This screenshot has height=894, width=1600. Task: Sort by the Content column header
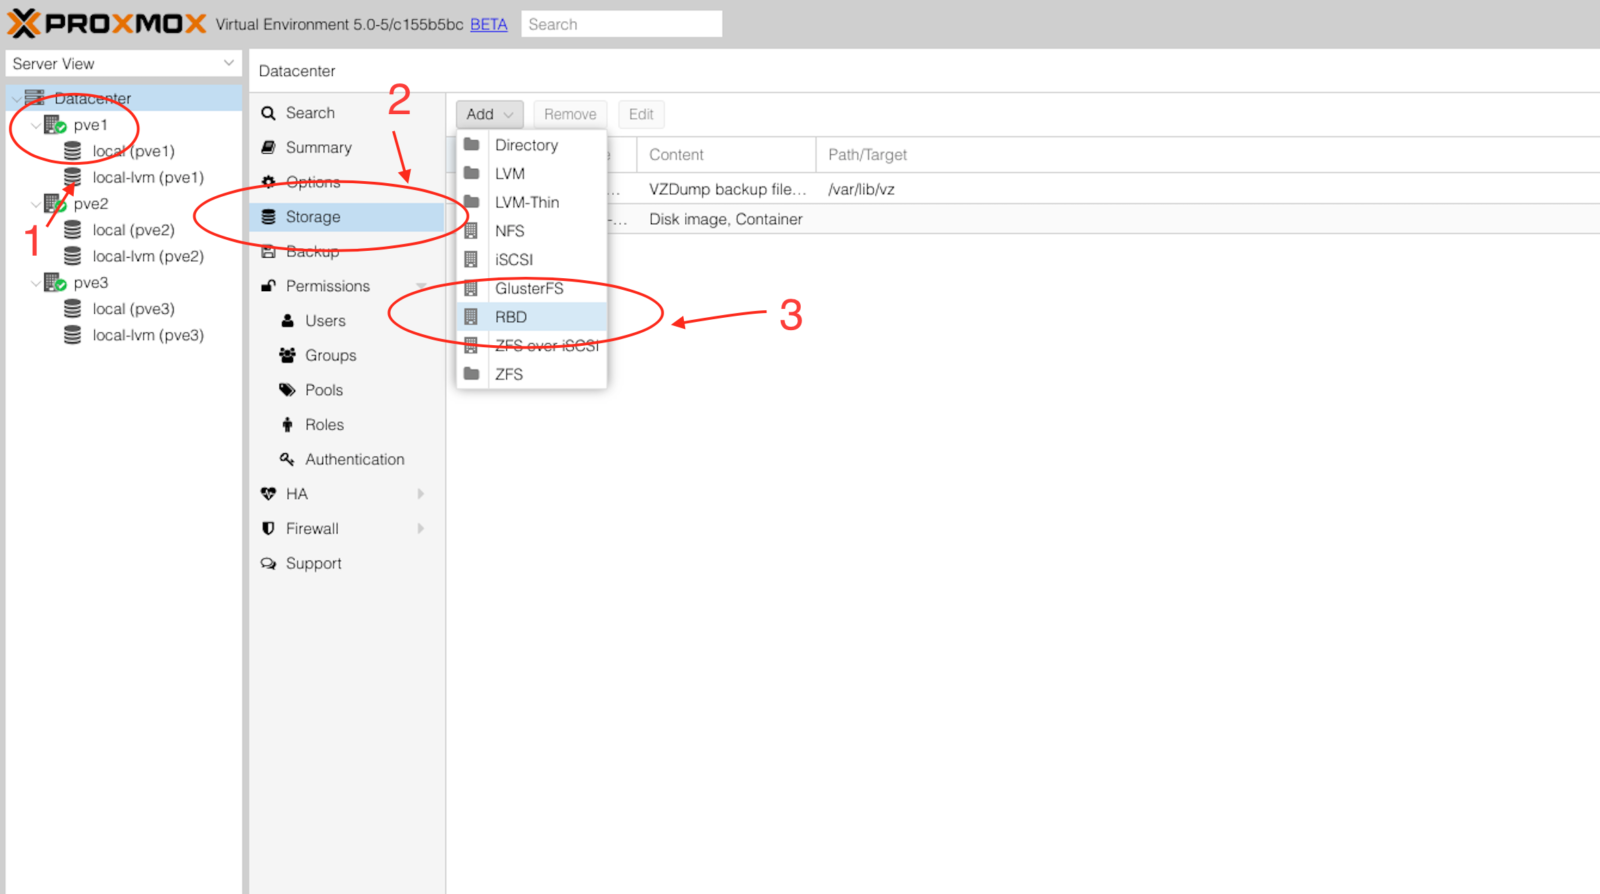[726, 155]
